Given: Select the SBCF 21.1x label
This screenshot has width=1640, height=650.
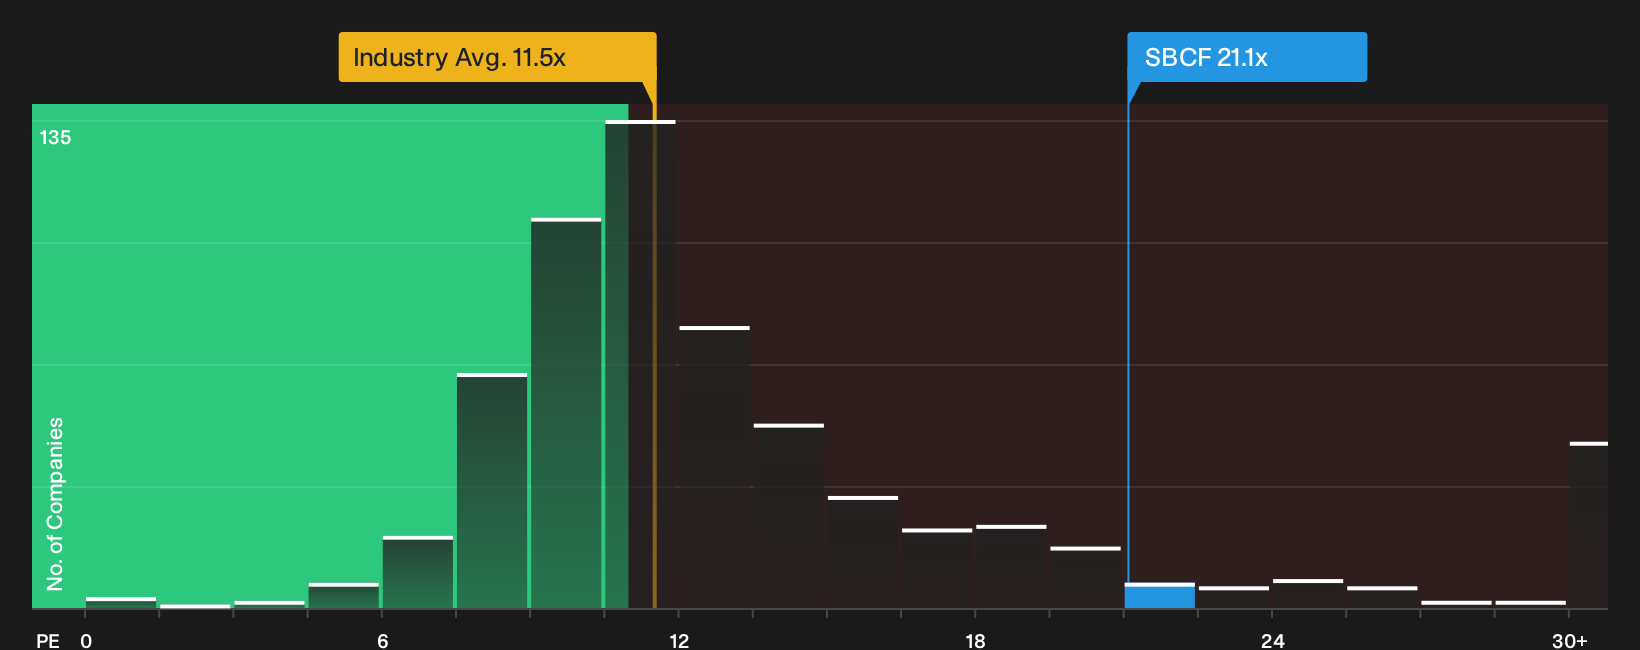Looking at the screenshot, I should [1247, 57].
